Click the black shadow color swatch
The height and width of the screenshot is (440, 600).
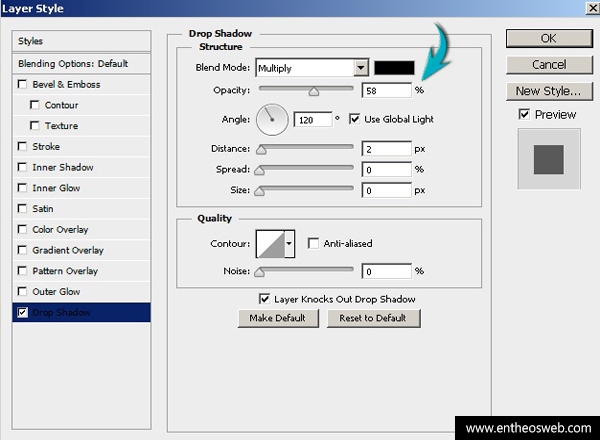pos(393,68)
